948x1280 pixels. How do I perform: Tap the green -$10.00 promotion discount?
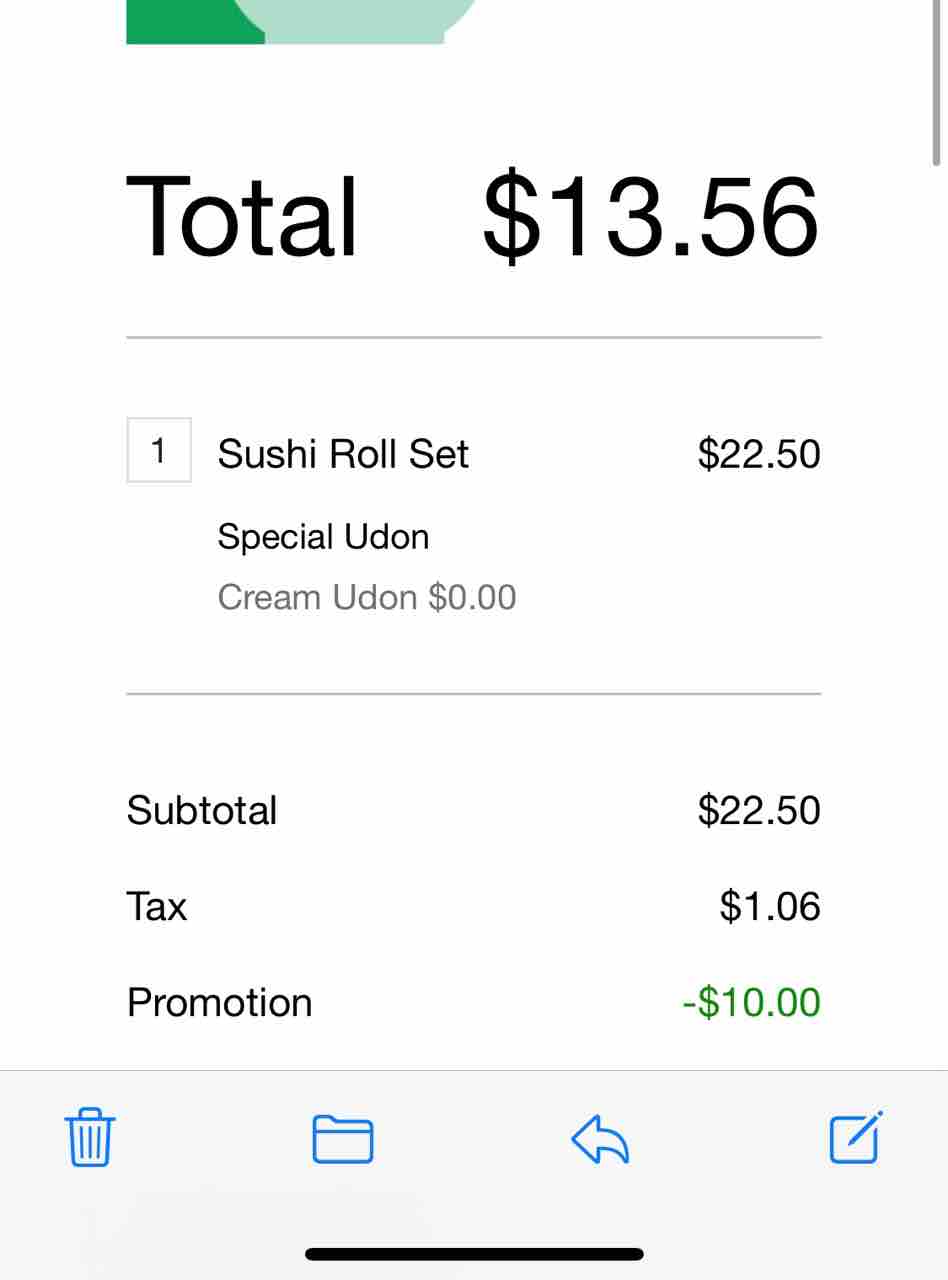click(752, 1002)
